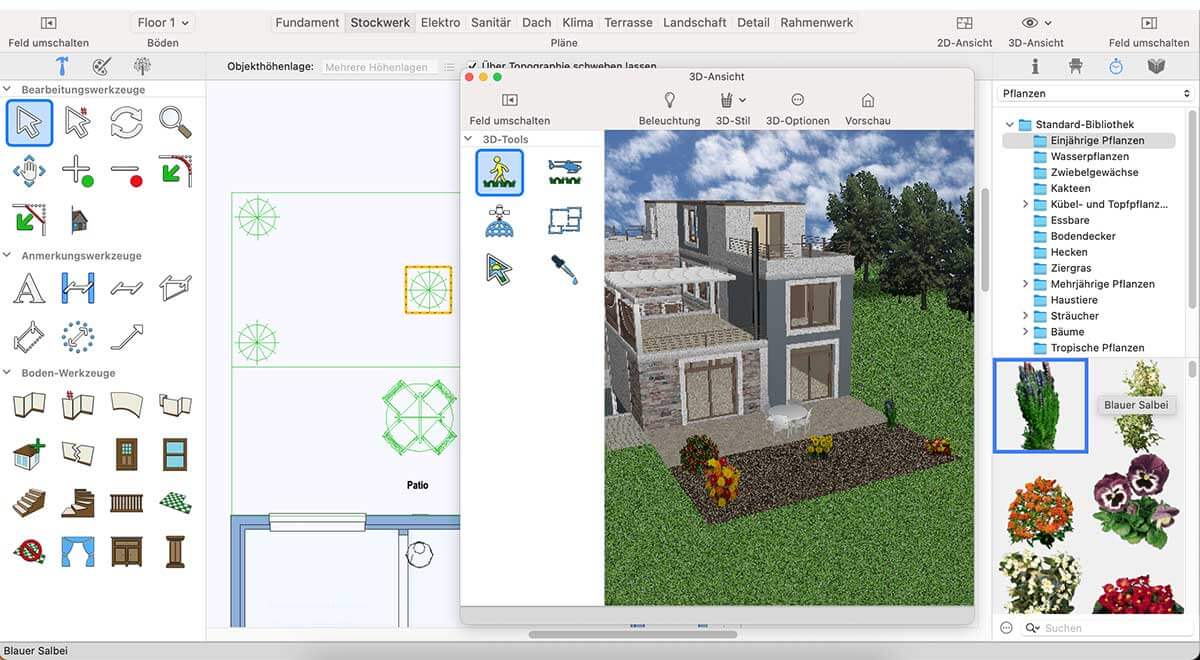Open the Floor 1 dropdown
The width and height of the screenshot is (1200, 660).
[162, 22]
